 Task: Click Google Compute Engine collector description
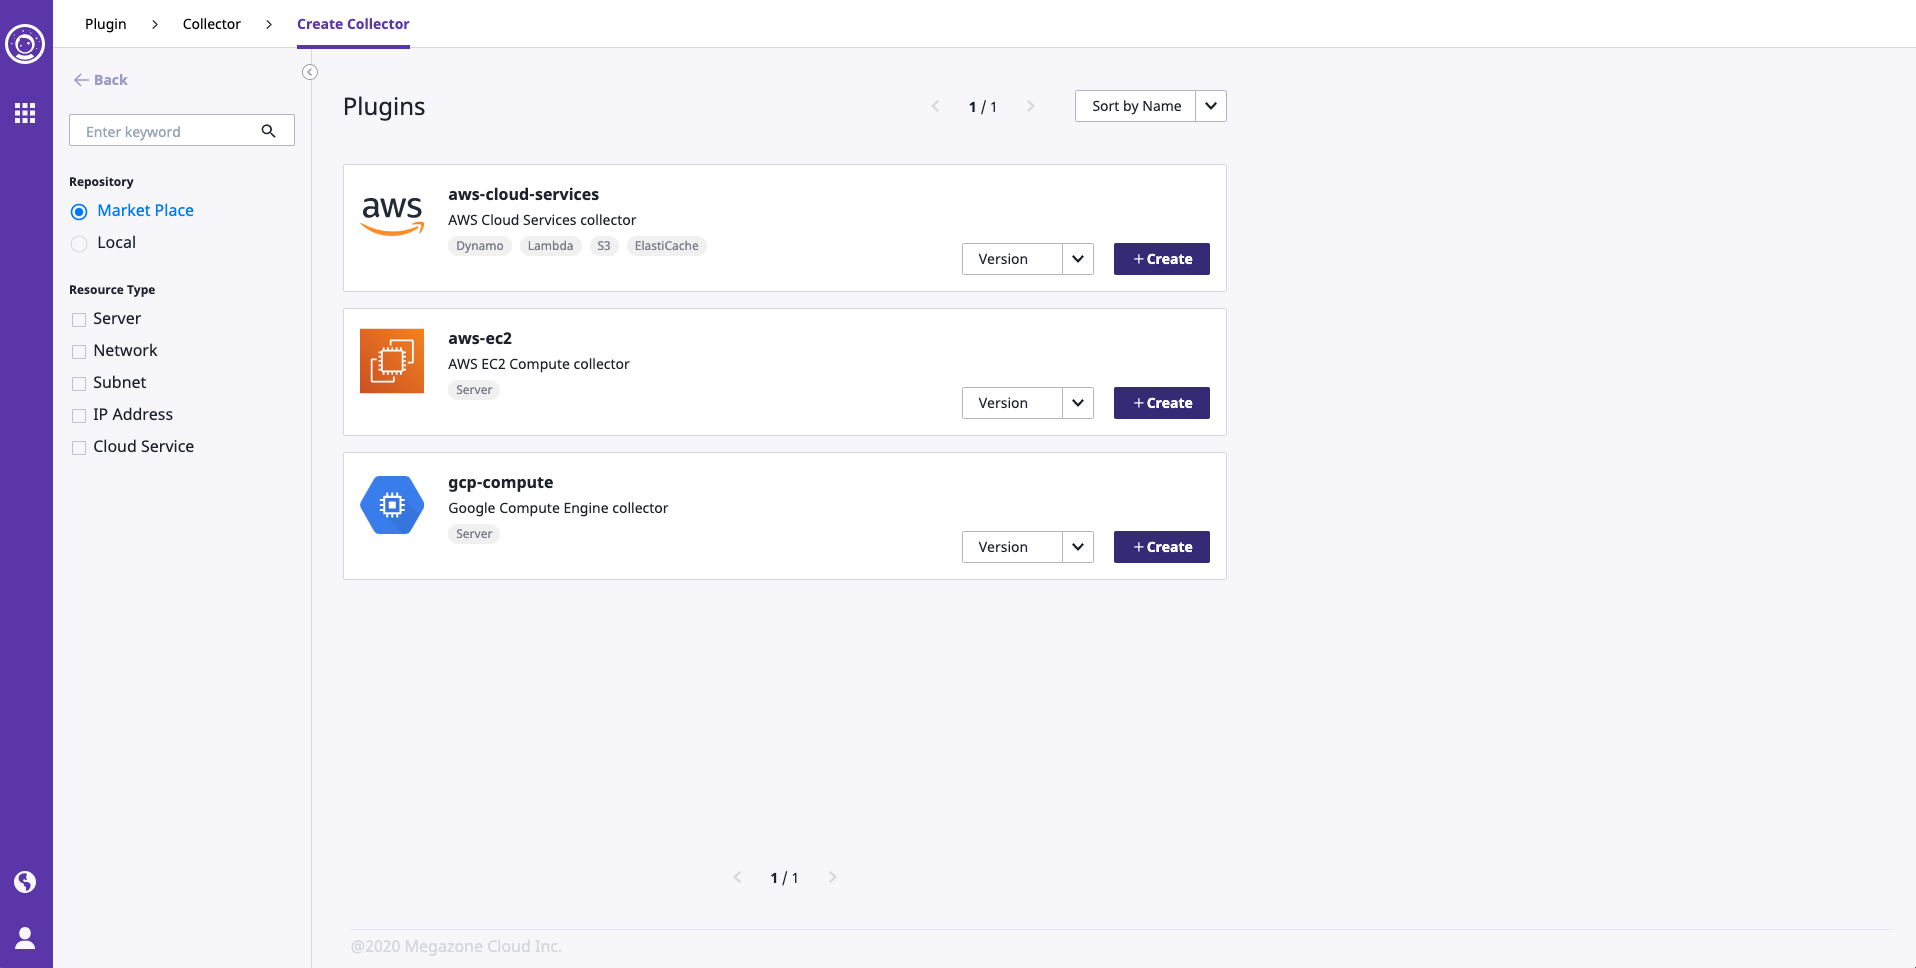coord(558,508)
